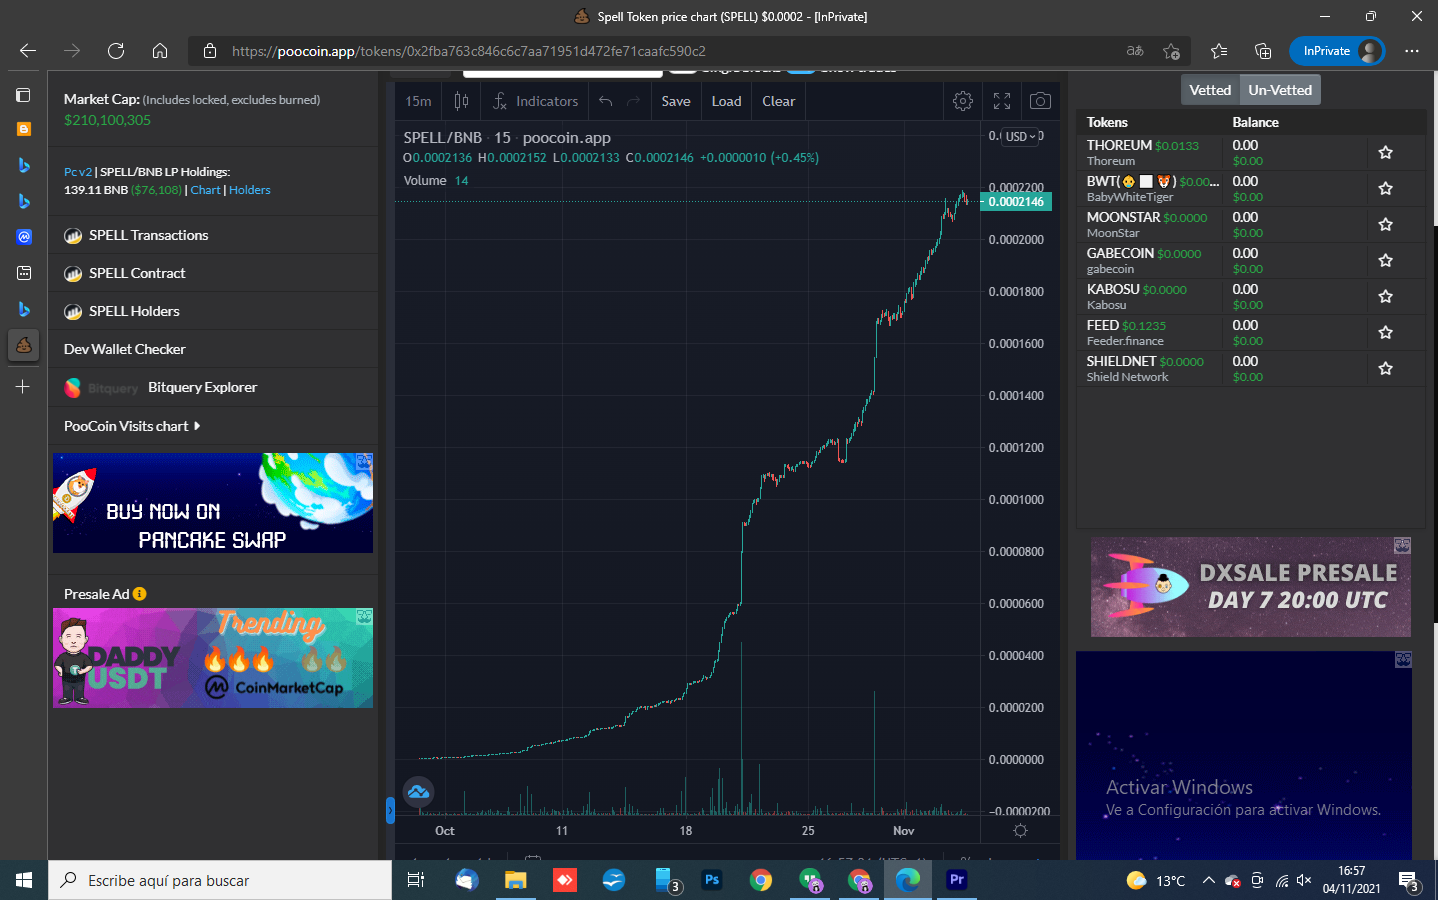Screen dimensions: 1438x900
Task: Open Bitquery Explorer
Action: (x=202, y=387)
